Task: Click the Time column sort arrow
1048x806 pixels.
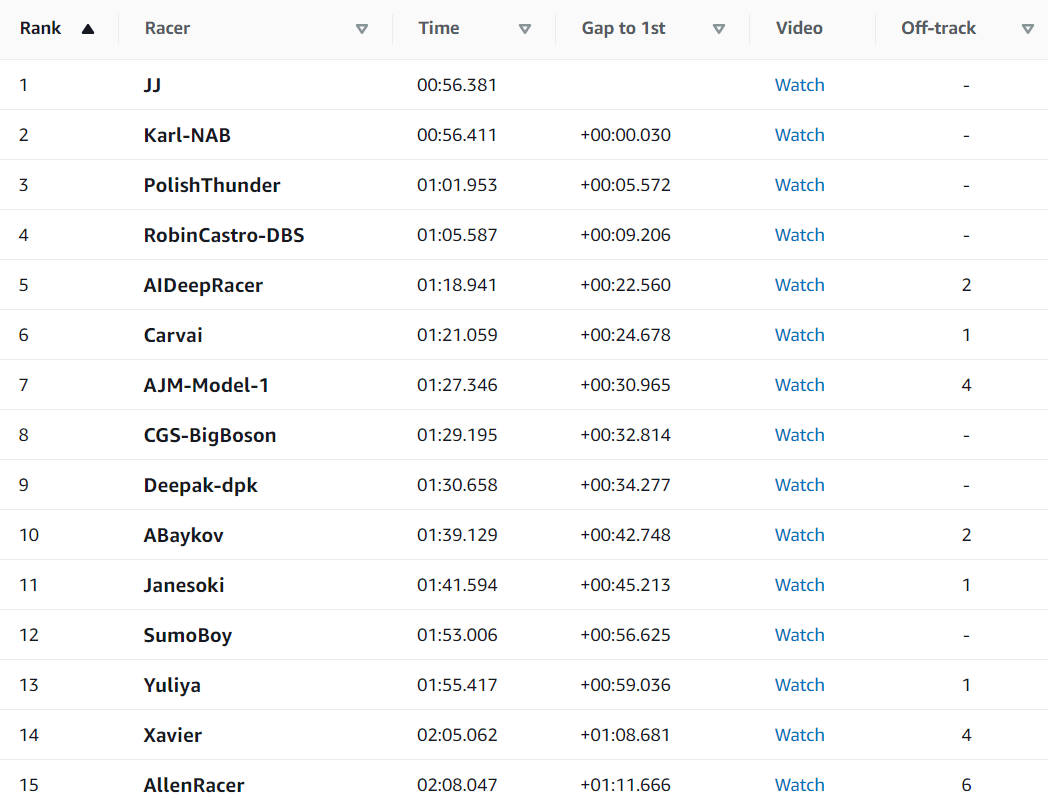Action: 525,29
